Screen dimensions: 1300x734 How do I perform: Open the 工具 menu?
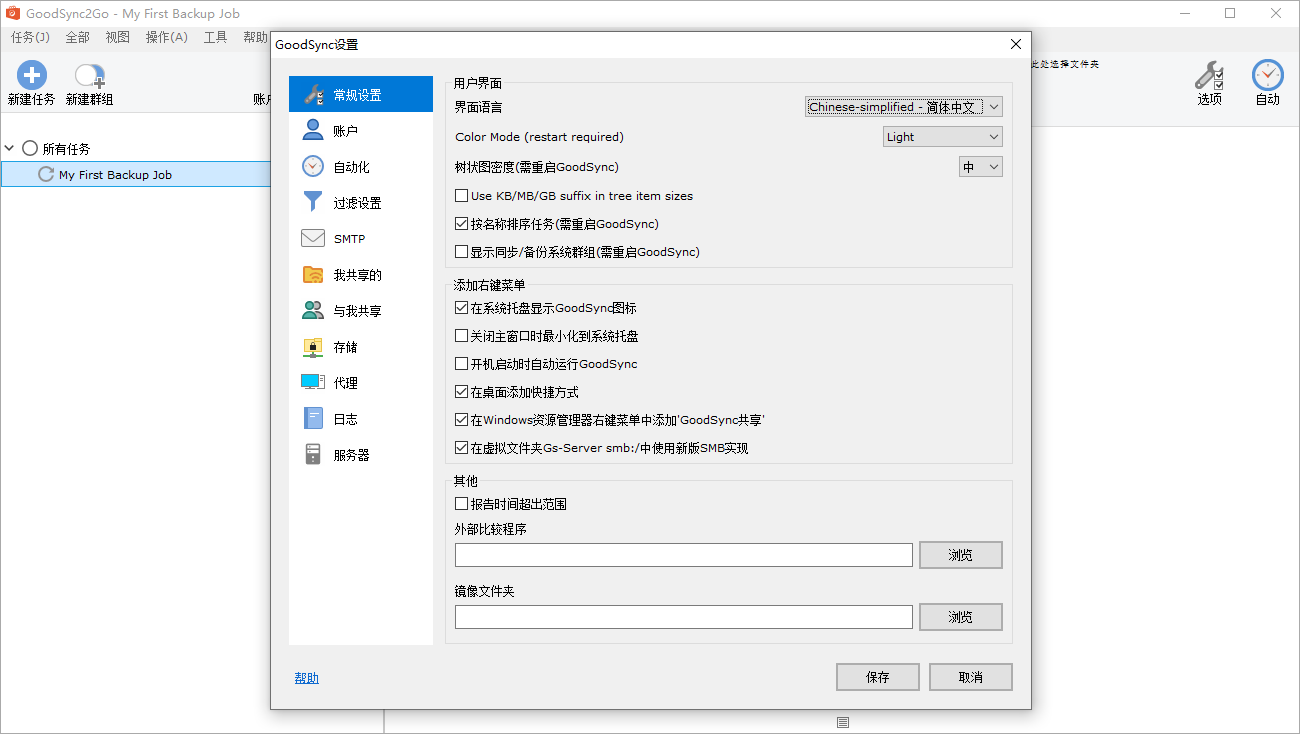point(215,36)
